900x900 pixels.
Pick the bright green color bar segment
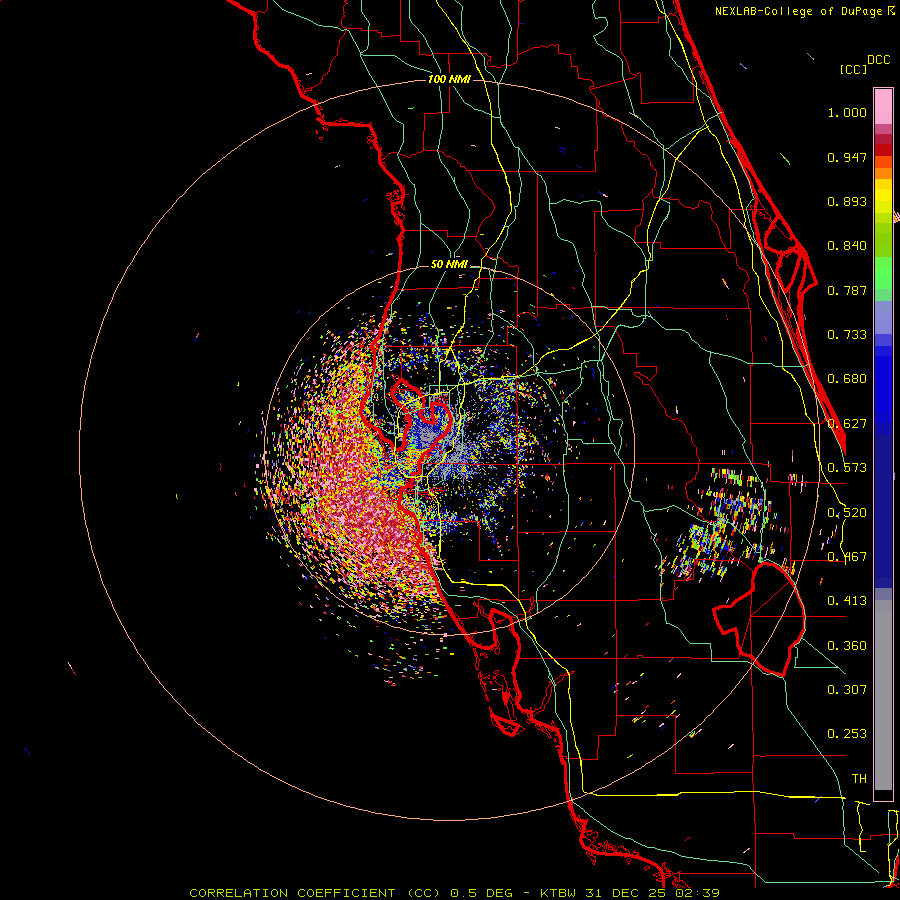(883, 273)
